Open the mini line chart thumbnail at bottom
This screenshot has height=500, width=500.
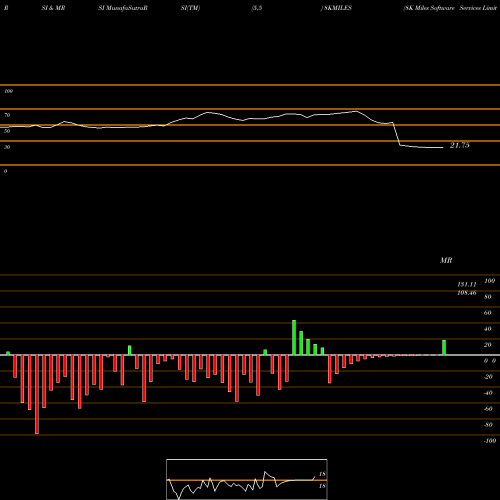247,479
